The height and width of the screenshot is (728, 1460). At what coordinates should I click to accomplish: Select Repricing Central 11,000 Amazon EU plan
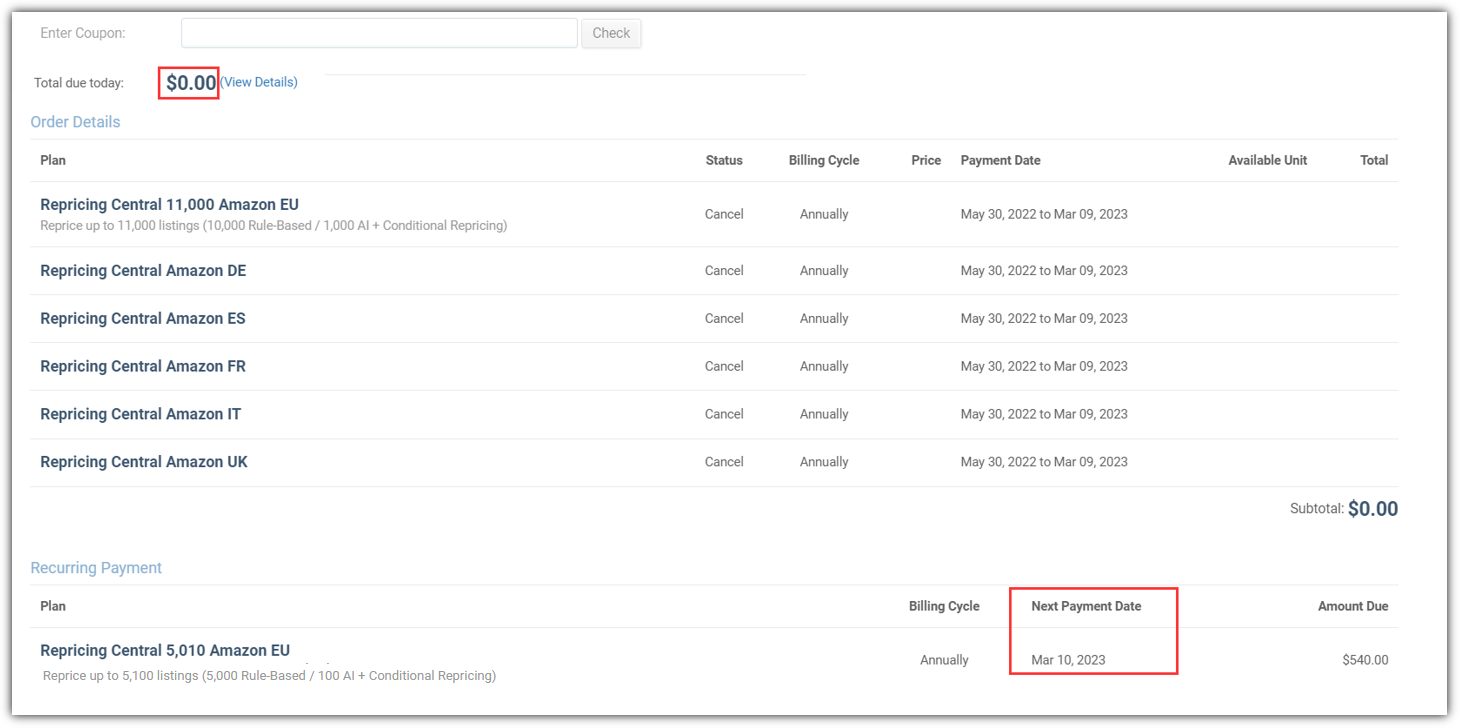coord(169,205)
